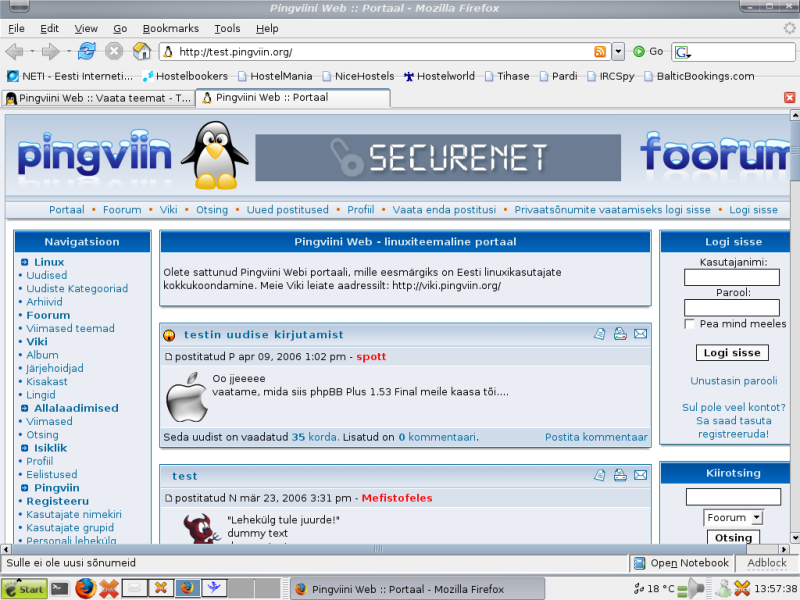Switch to 'Pingviini Web :: Vaata teemat' tab
The width and height of the screenshot is (800, 600).
tap(98, 98)
